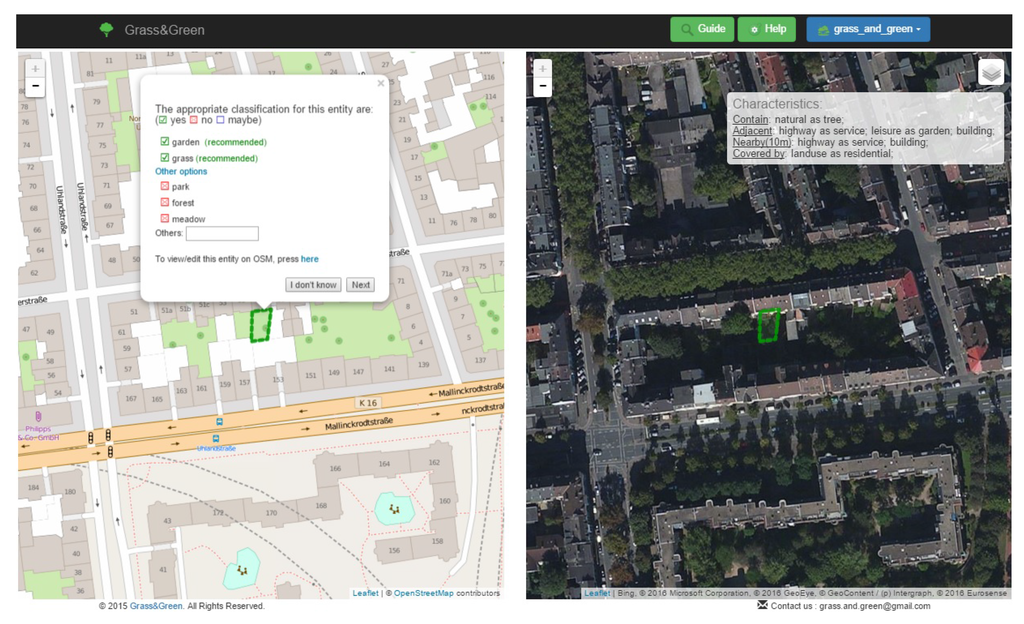Zoom in on the left OSM map
1024x624 pixels.
click(35, 69)
